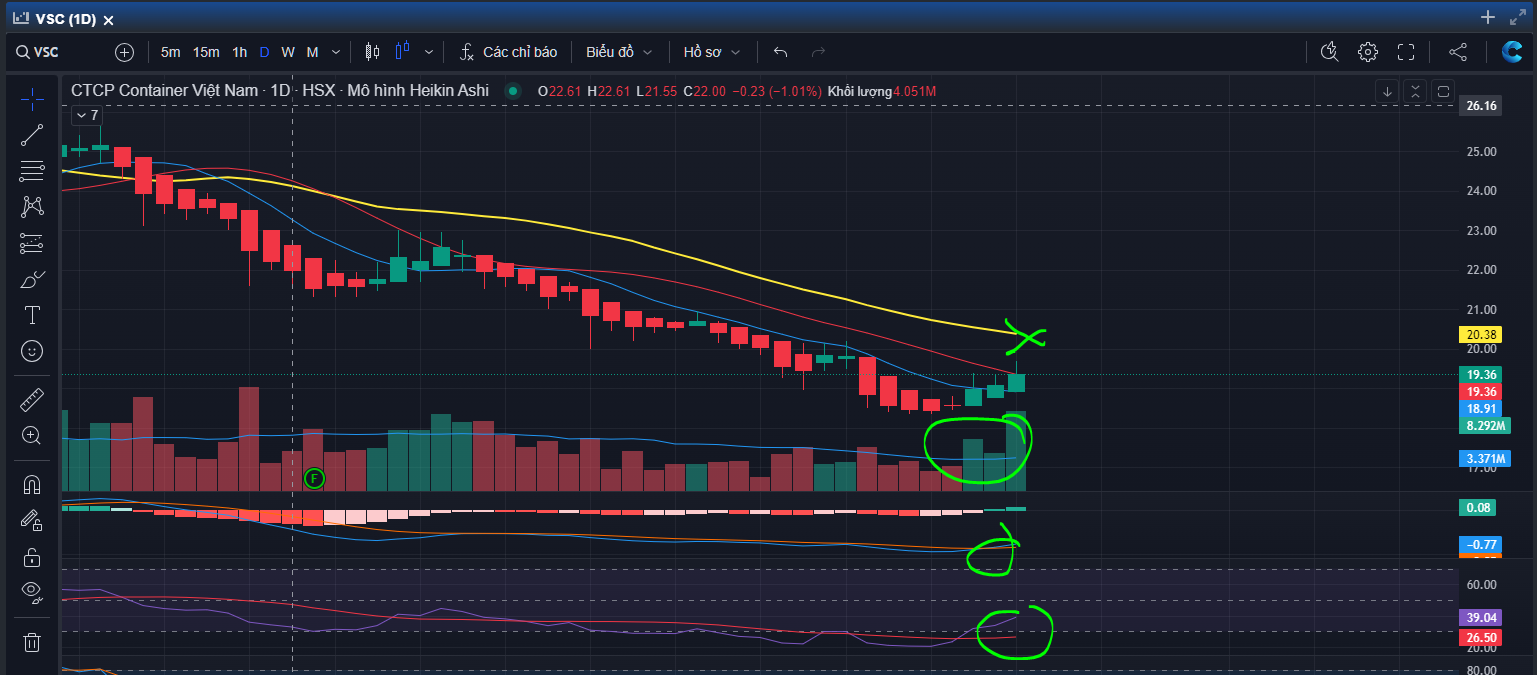The height and width of the screenshot is (675, 1537).
Task: Select the text annotation tool
Action: point(32,315)
